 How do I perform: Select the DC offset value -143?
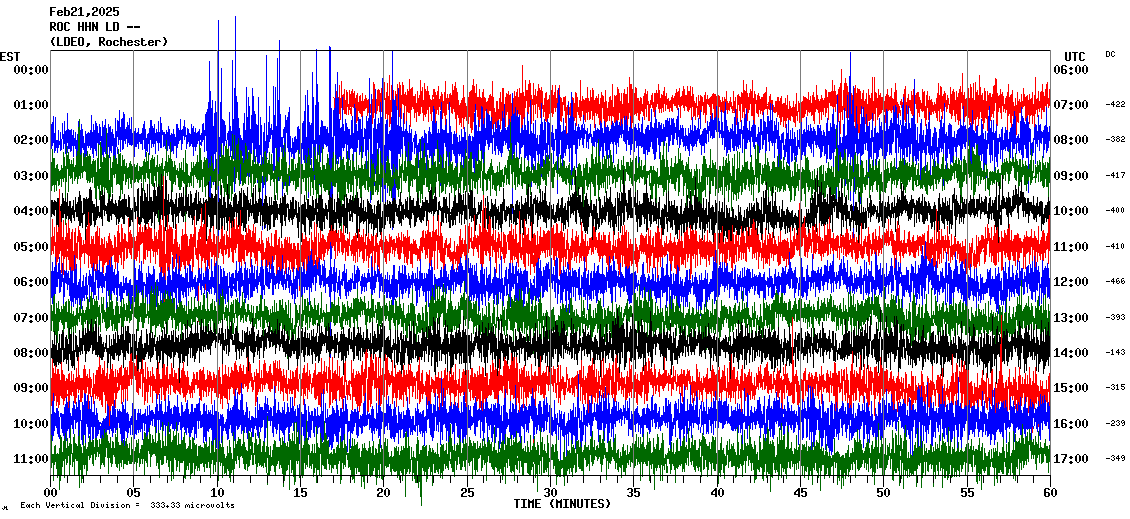(x=1115, y=353)
